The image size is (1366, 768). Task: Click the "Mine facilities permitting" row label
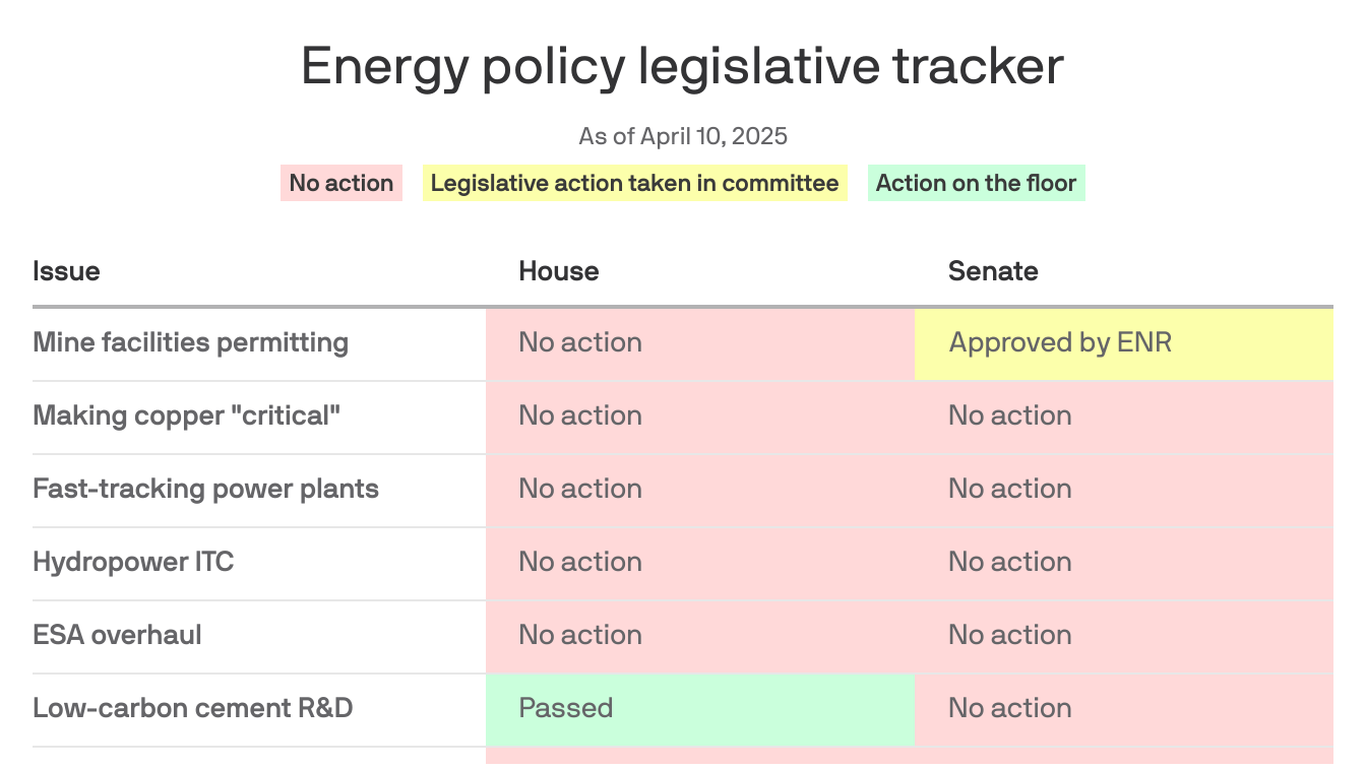pos(191,343)
